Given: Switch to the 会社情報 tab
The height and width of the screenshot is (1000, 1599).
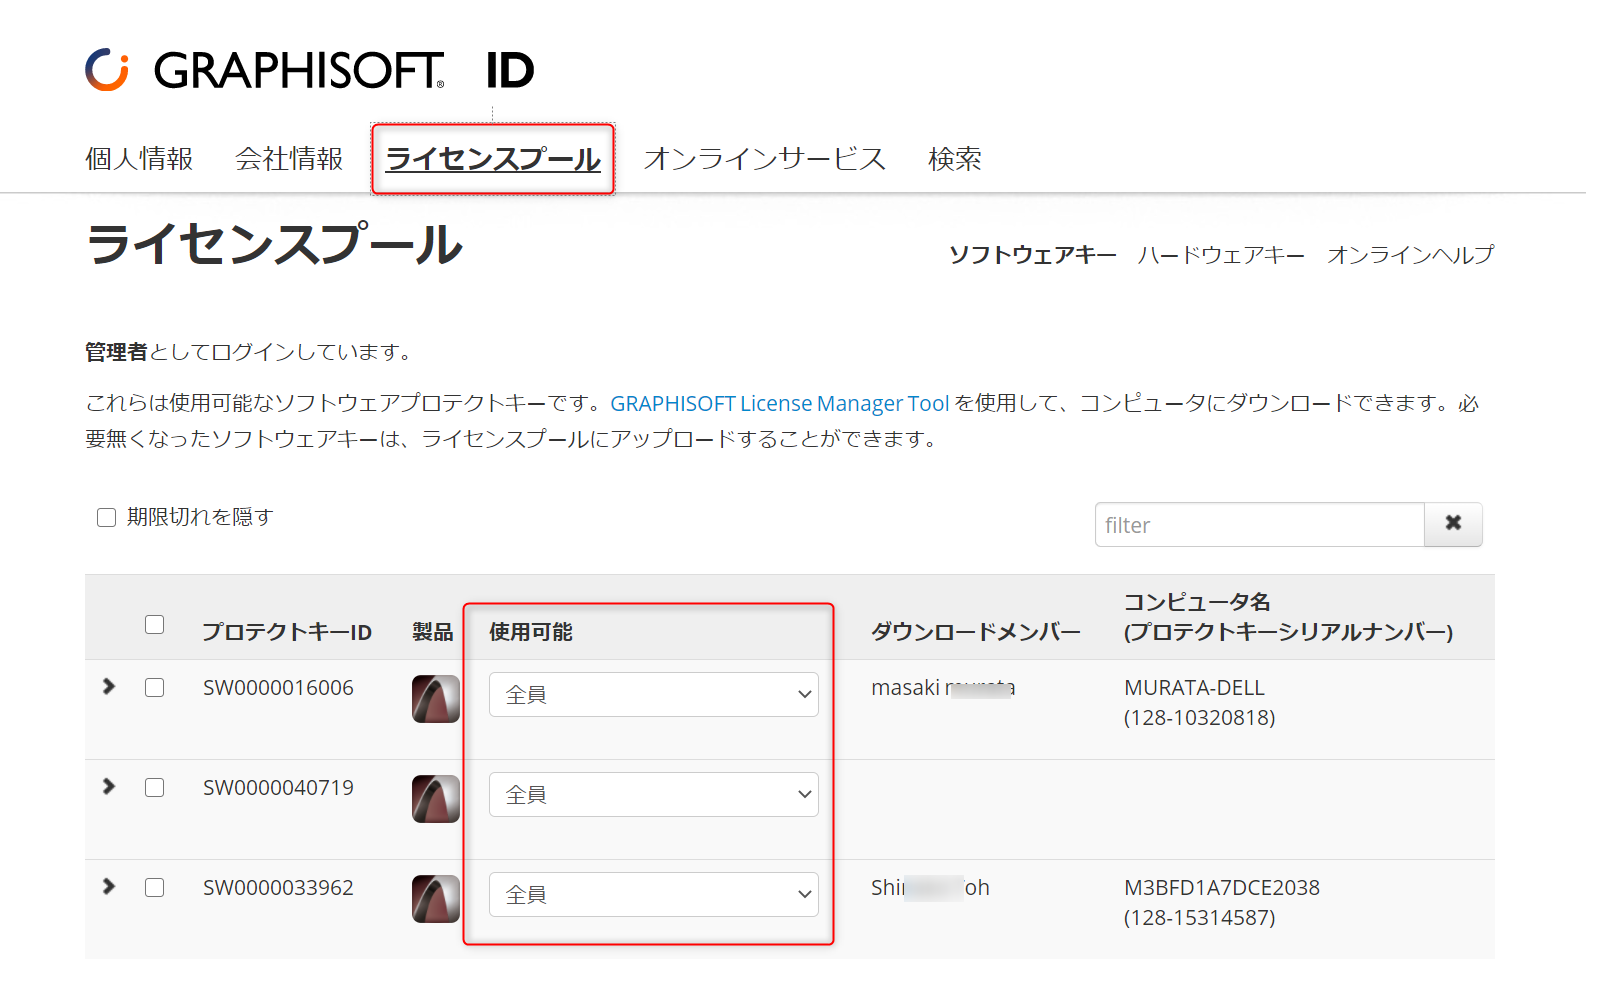Looking at the screenshot, I should coord(289,159).
